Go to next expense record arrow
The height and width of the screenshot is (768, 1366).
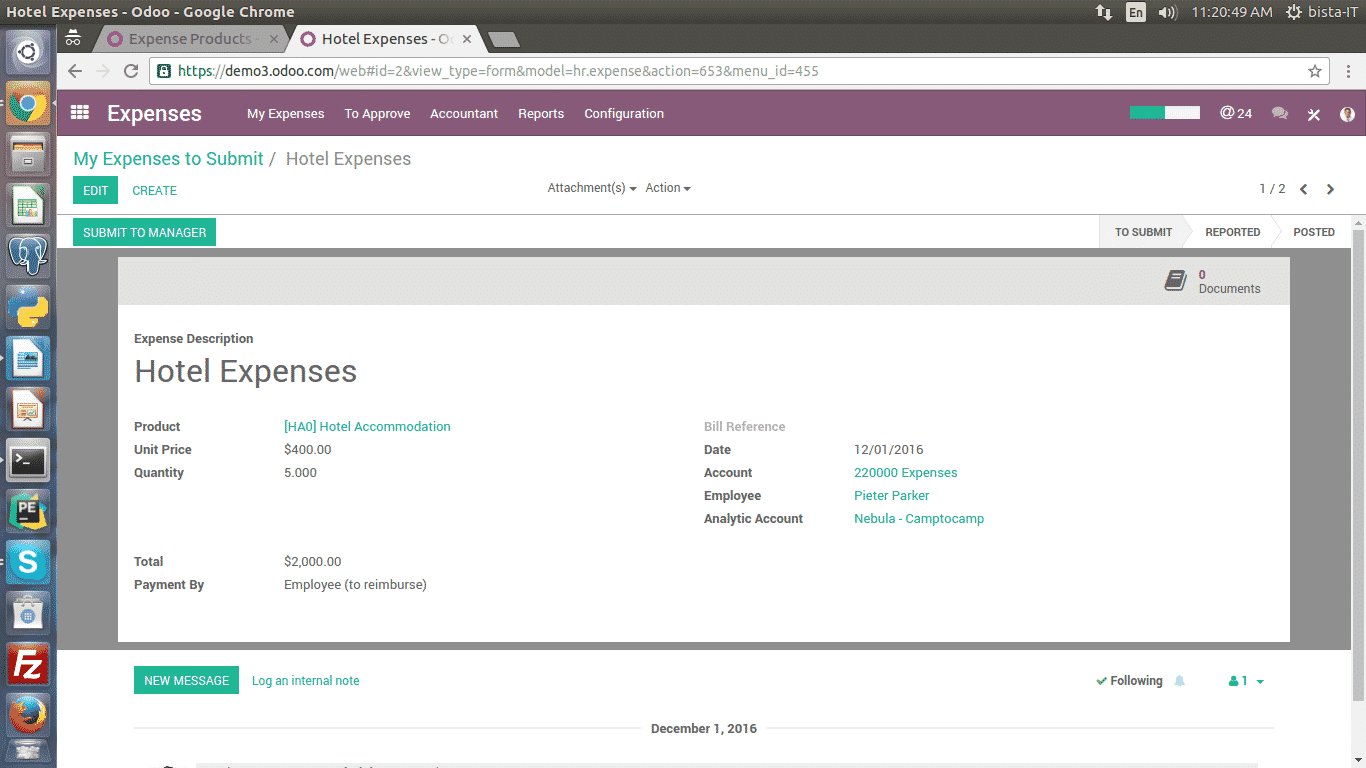[x=1330, y=189]
